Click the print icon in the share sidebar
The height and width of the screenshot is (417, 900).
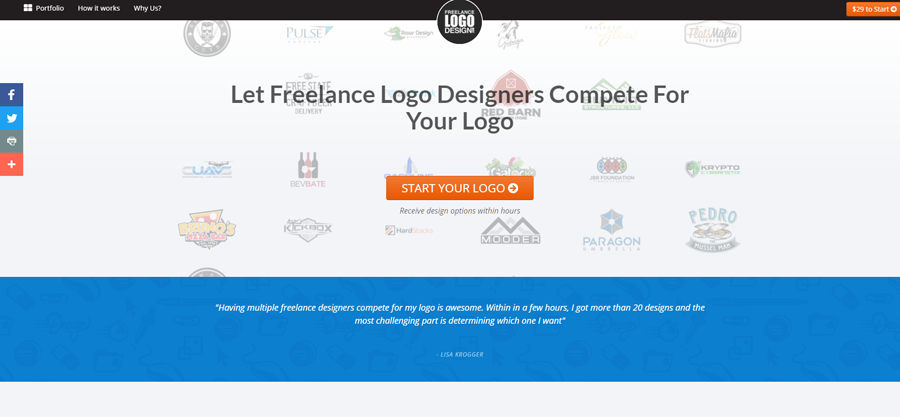11,141
